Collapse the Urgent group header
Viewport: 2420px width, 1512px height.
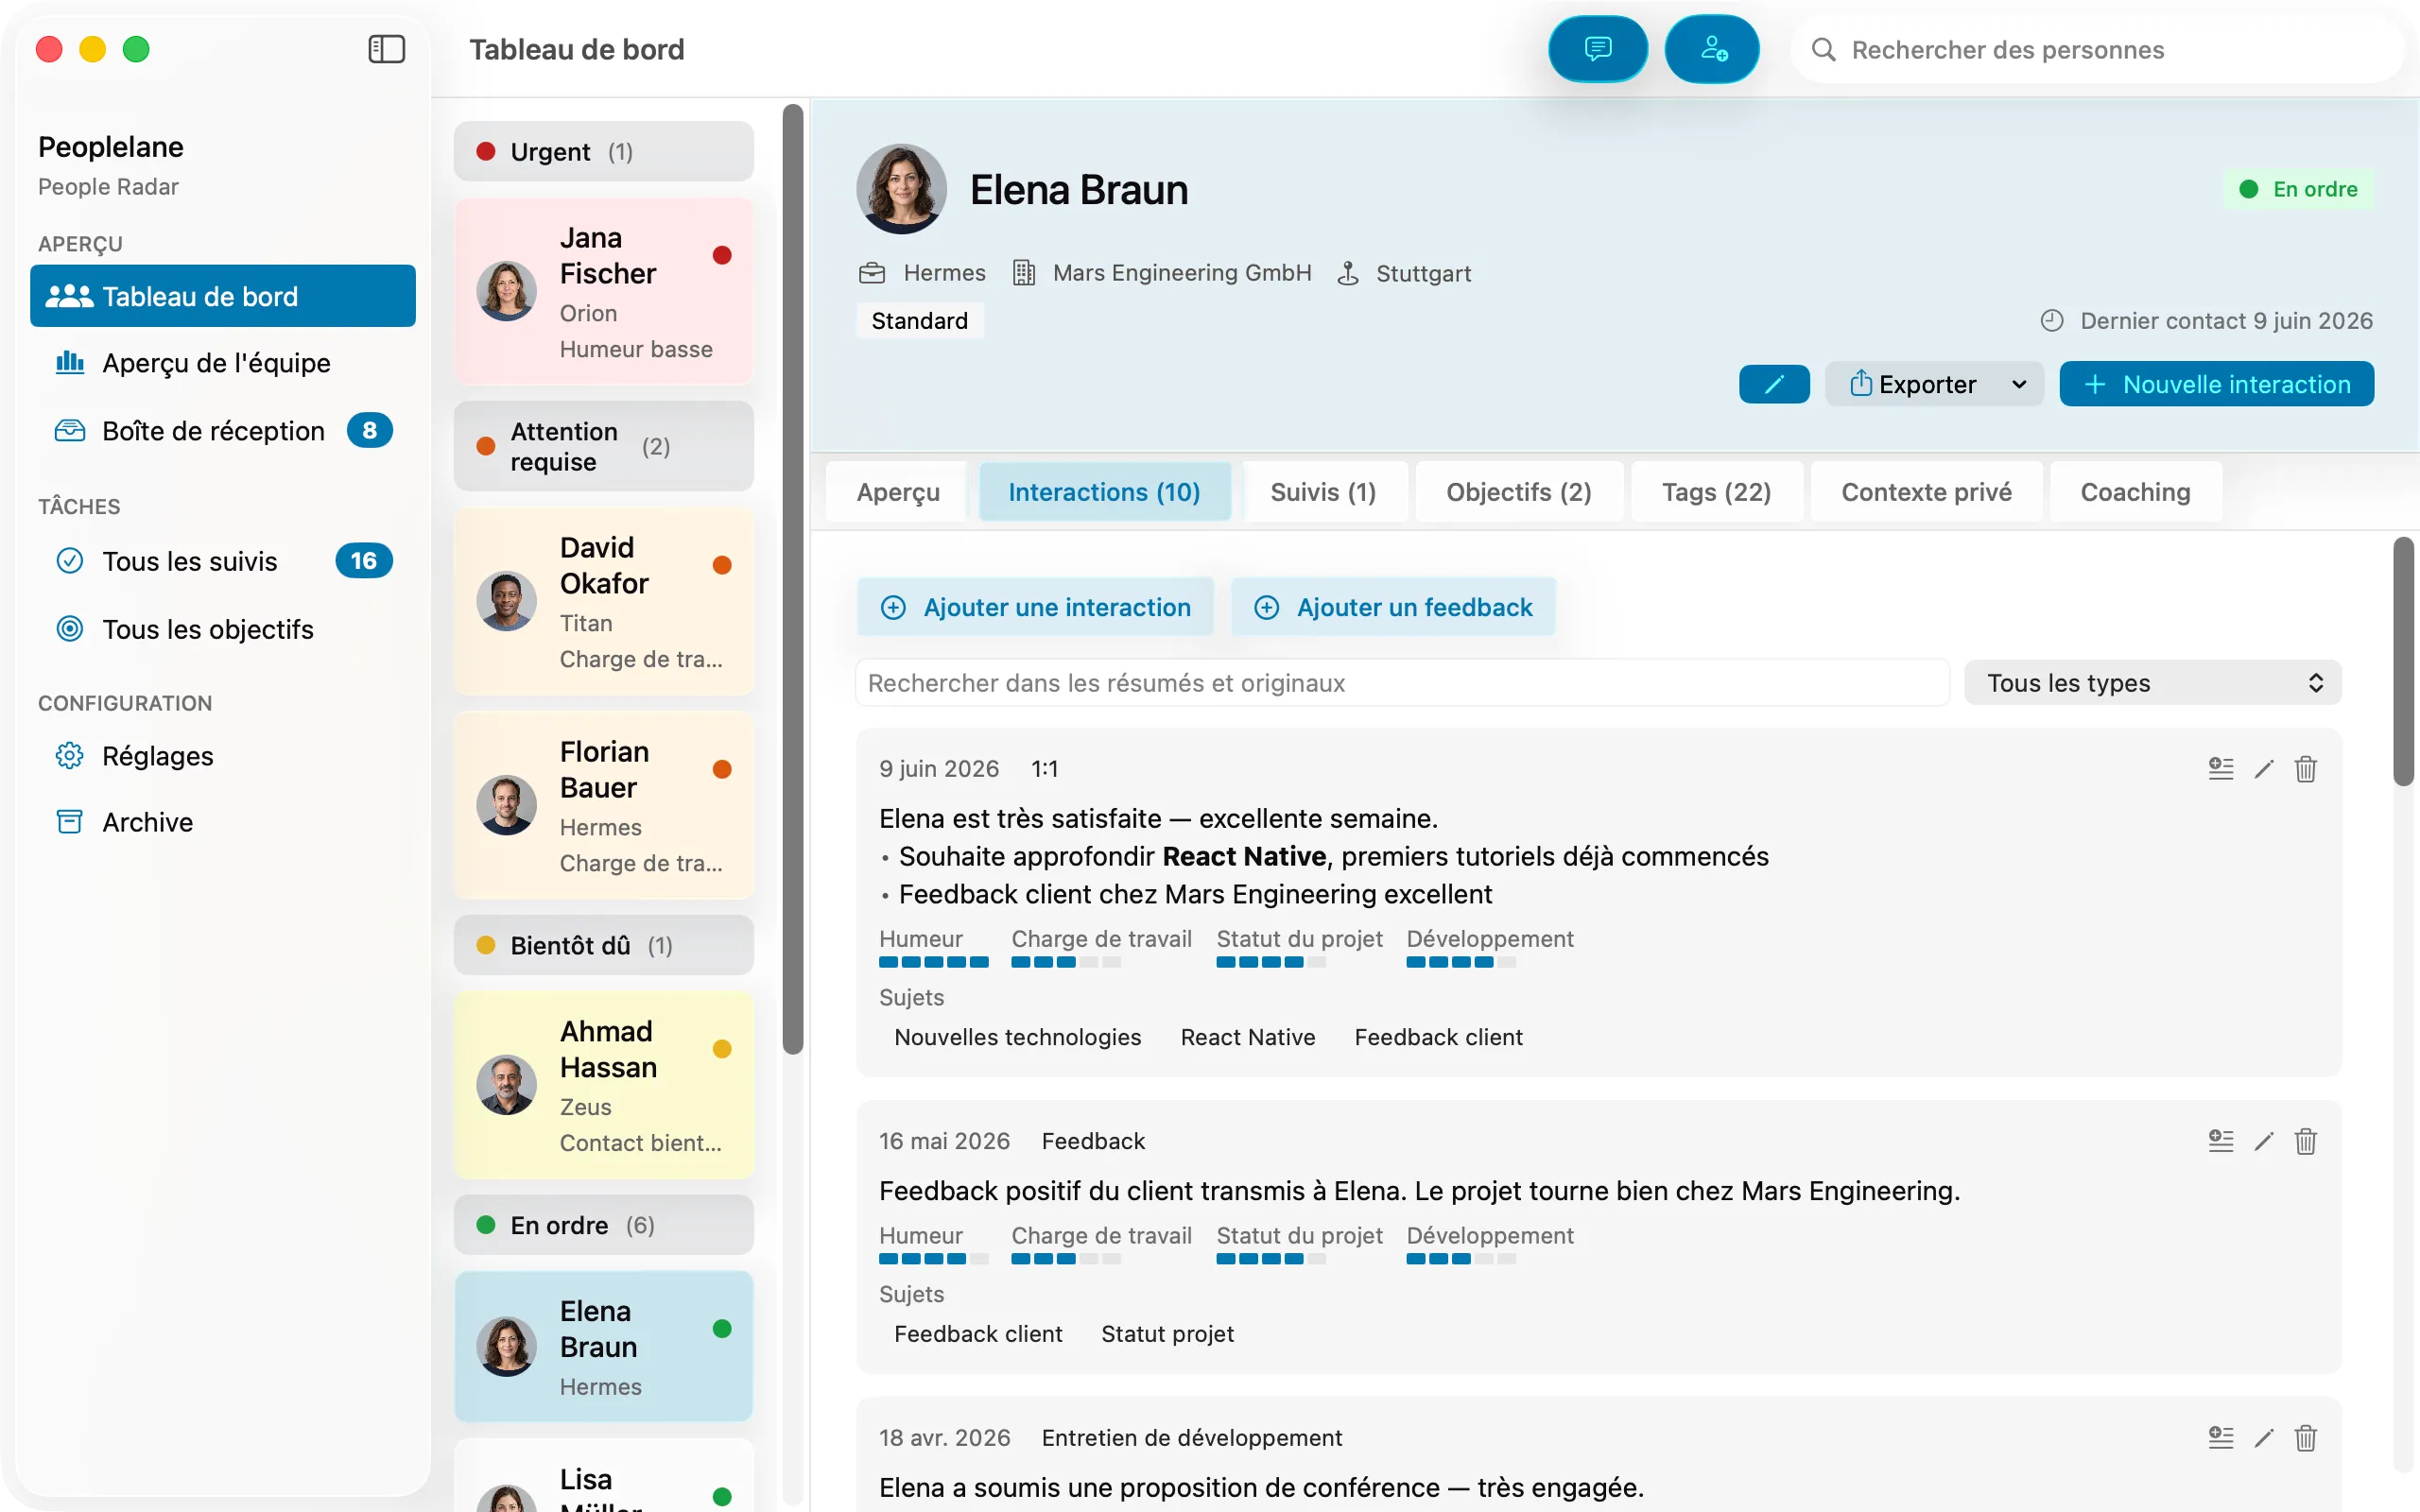(x=603, y=151)
